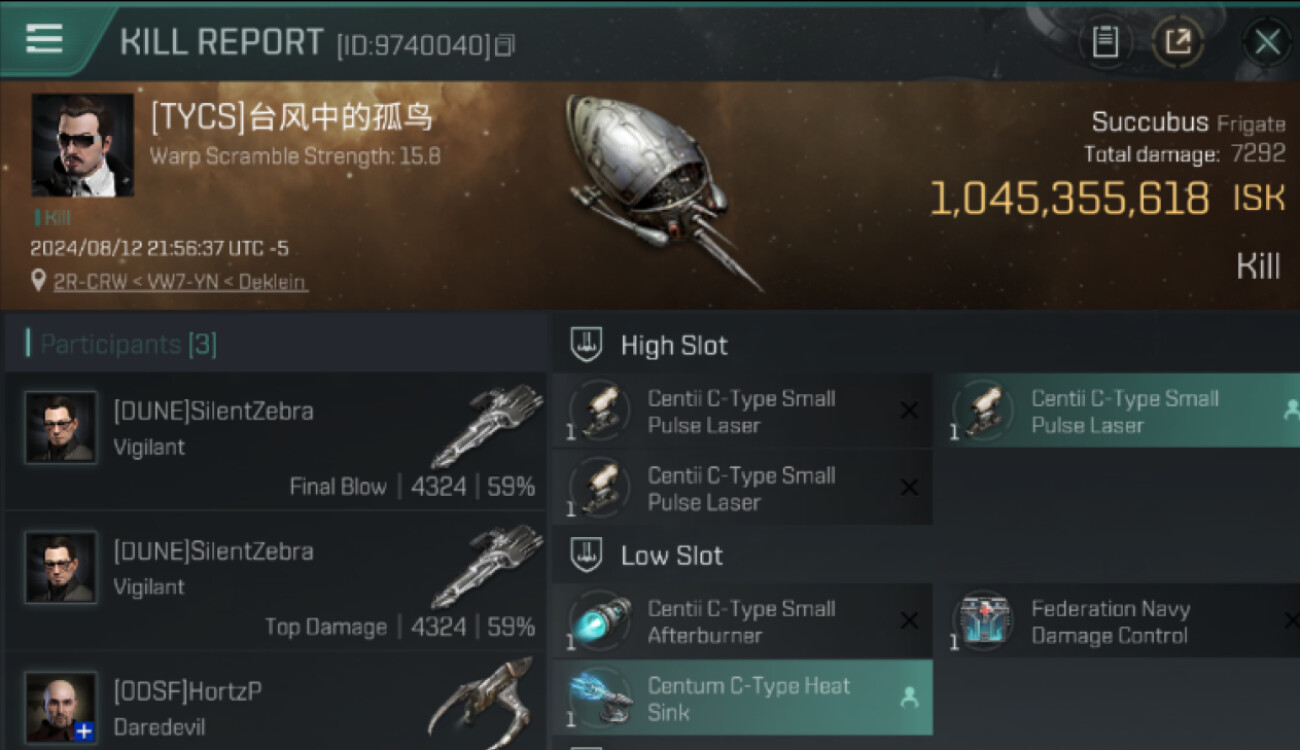Open the clipboard report icon
Viewport: 1300px width, 750px height.
1104,42
